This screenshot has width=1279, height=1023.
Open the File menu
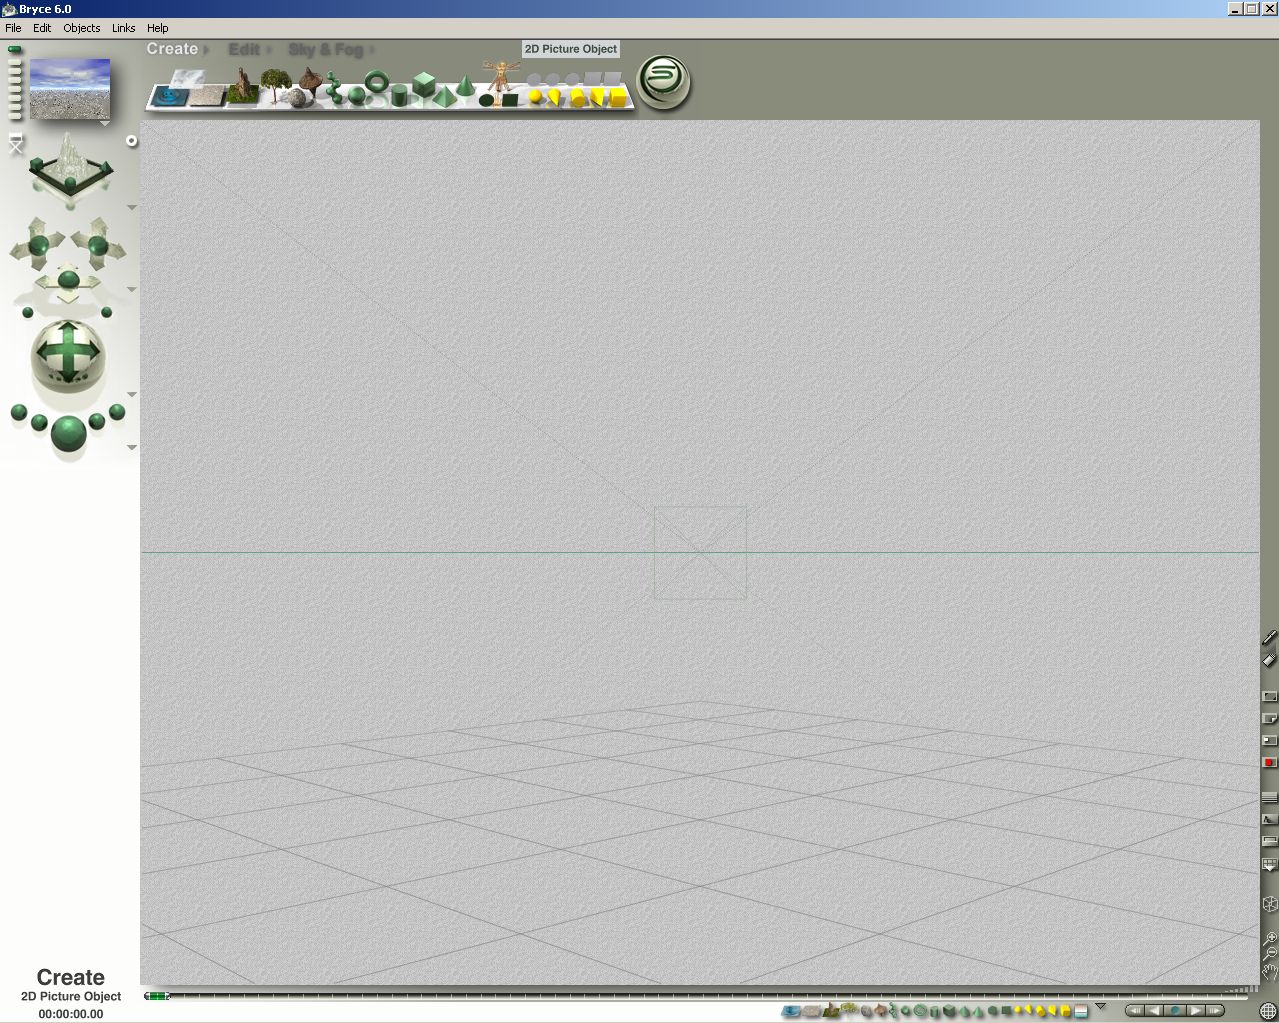coord(13,28)
